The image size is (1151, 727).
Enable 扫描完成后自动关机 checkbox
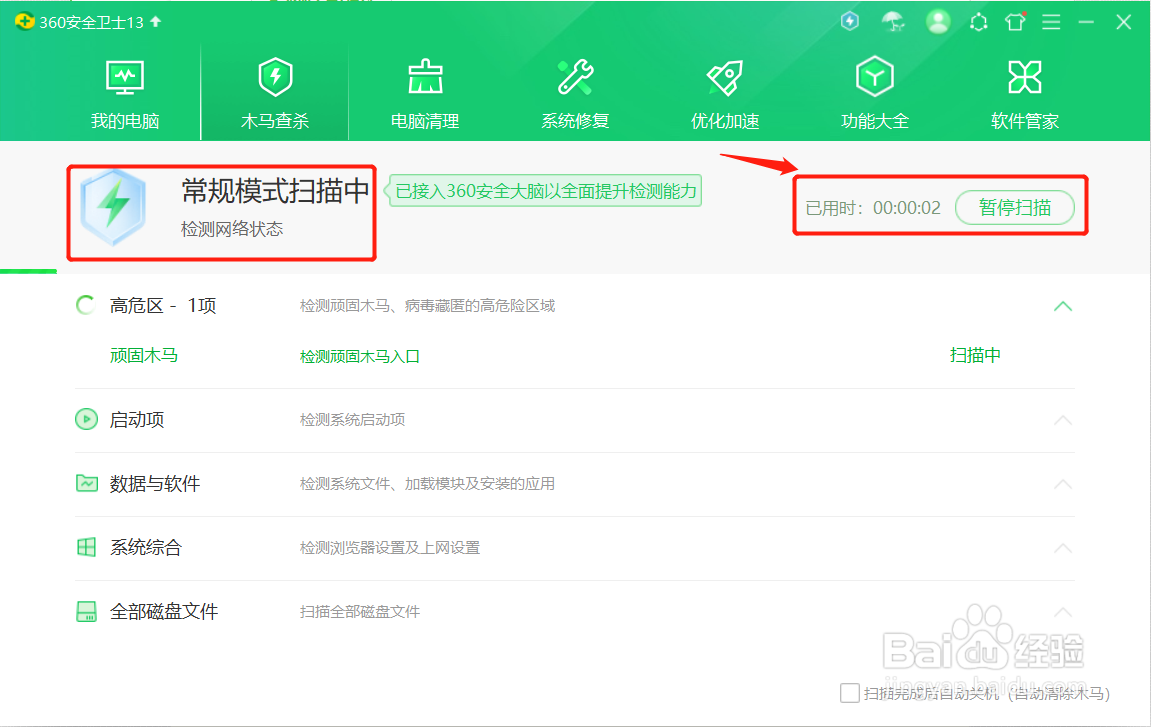(x=850, y=692)
